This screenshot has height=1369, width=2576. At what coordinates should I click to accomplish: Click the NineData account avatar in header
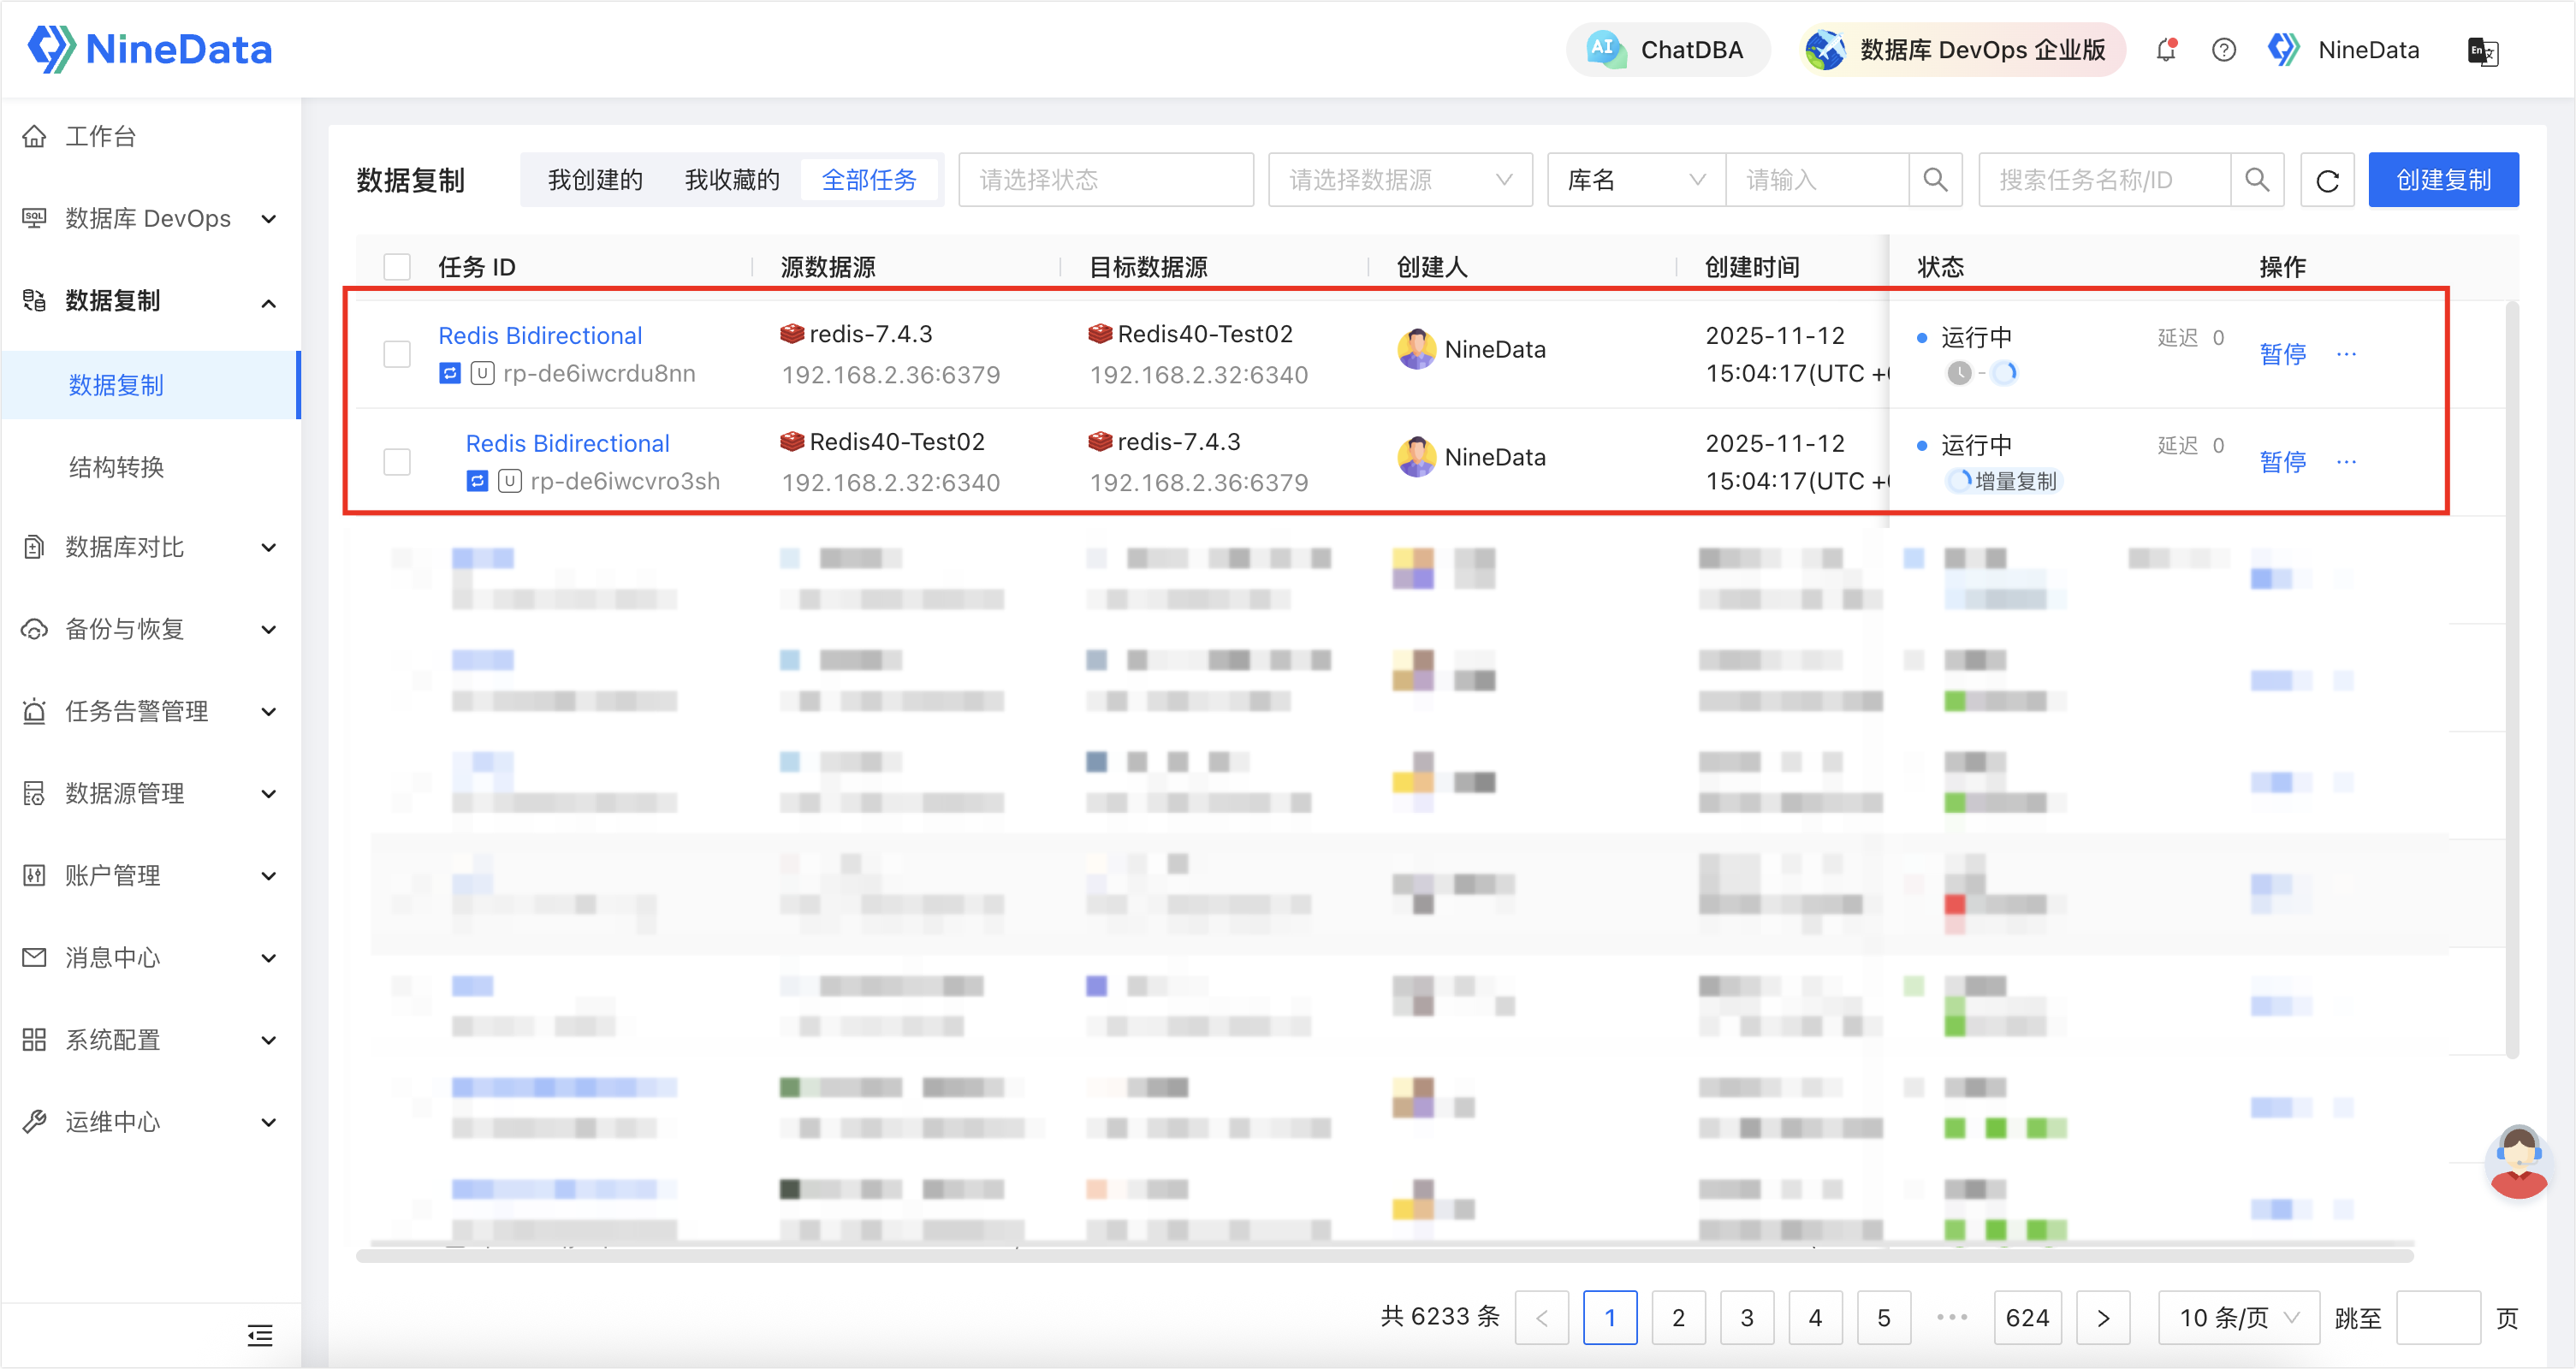[x=2283, y=50]
